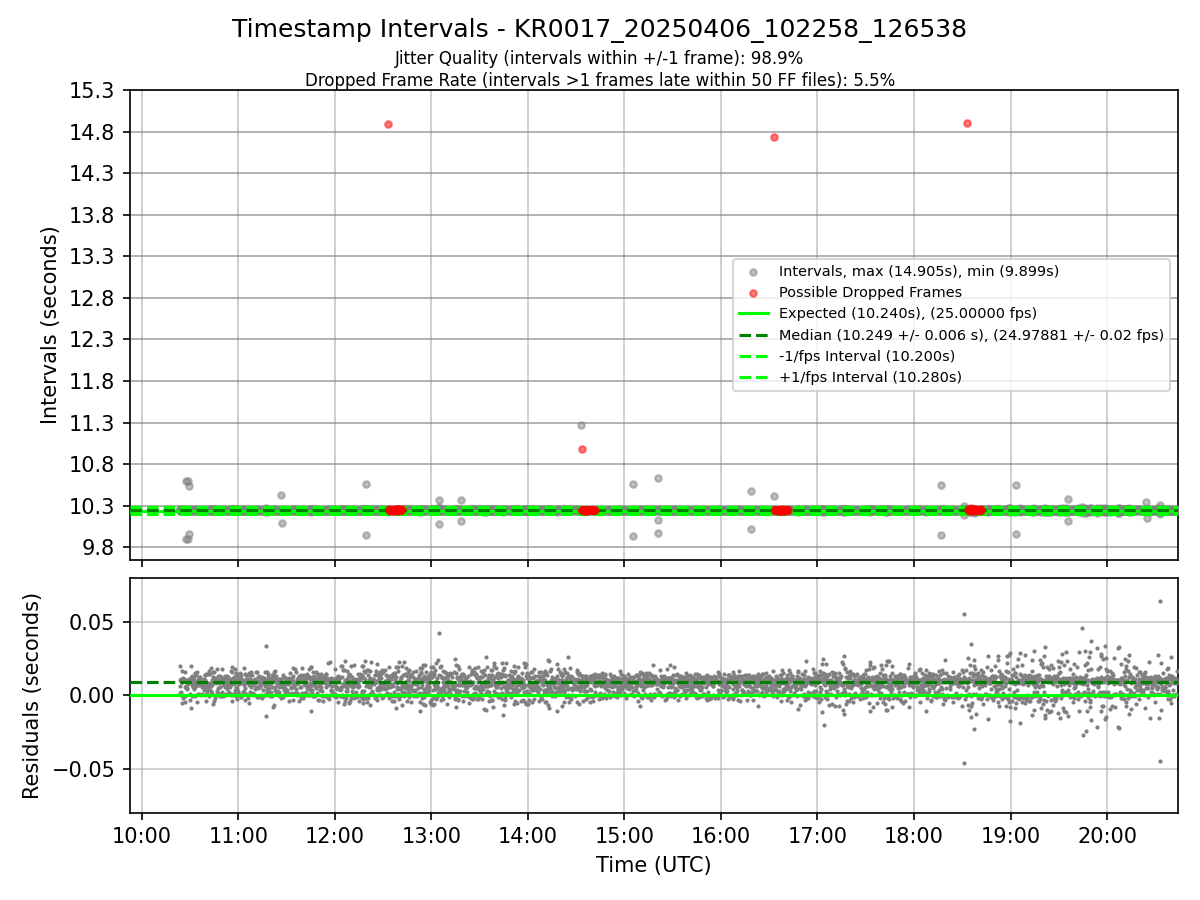This screenshot has width=1200, height=900.
Task: Click the 19:00 time tick label
Action: coord(1010,836)
